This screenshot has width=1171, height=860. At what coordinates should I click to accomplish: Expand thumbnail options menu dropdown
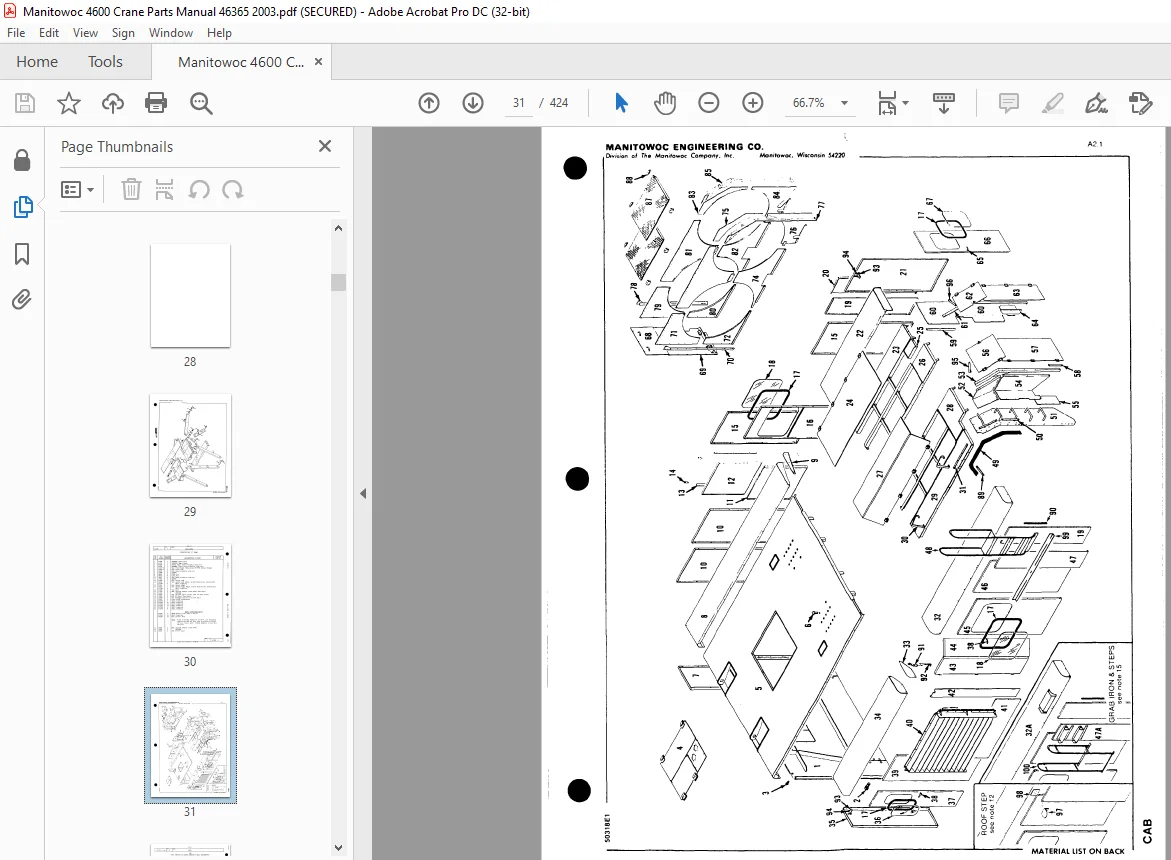point(78,190)
